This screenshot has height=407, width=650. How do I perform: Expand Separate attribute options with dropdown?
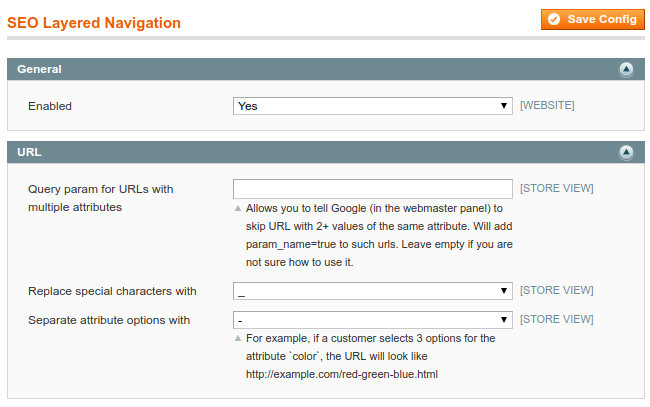(373, 320)
